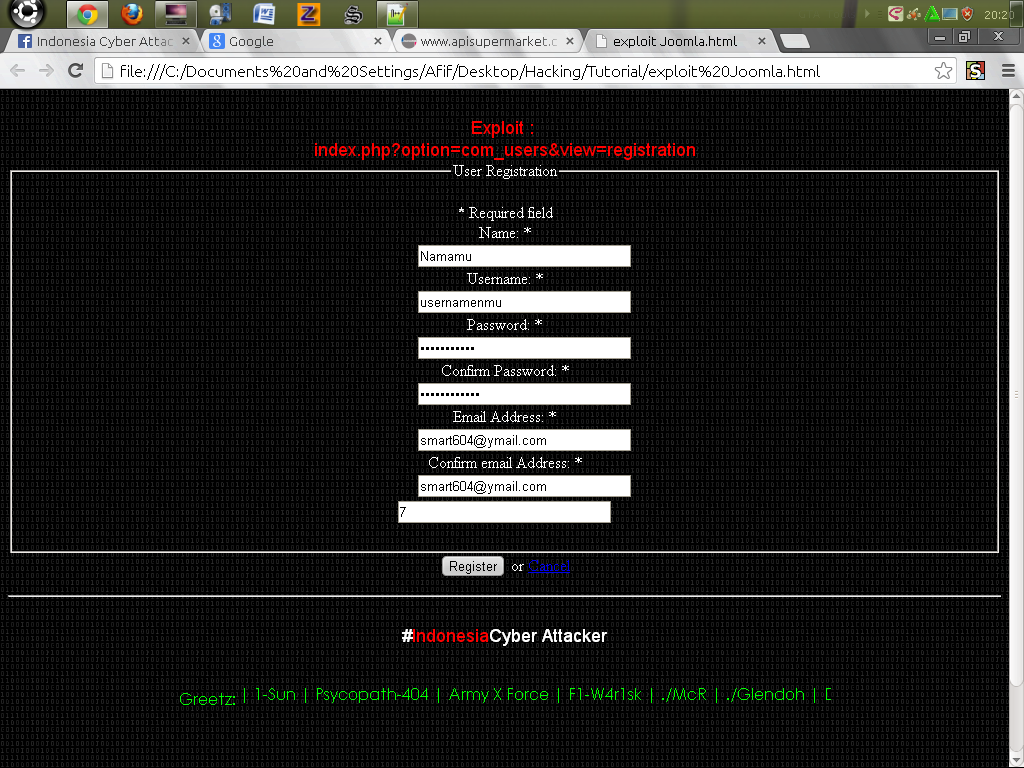Reload the exploit Joomla page
The width and height of the screenshot is (1024, 768).
click(76, 71)
